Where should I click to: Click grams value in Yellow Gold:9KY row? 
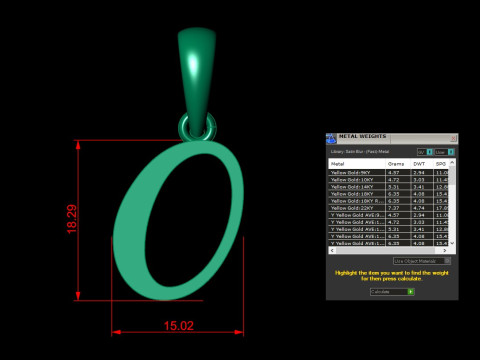[398, 172]
